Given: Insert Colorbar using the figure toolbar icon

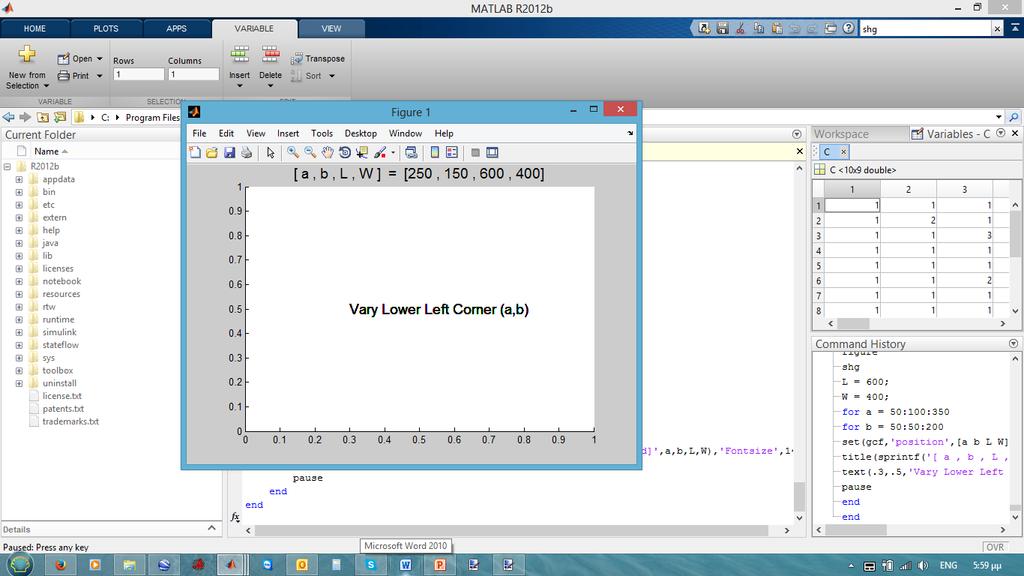Looking at the screenshot, I should 434,152.
